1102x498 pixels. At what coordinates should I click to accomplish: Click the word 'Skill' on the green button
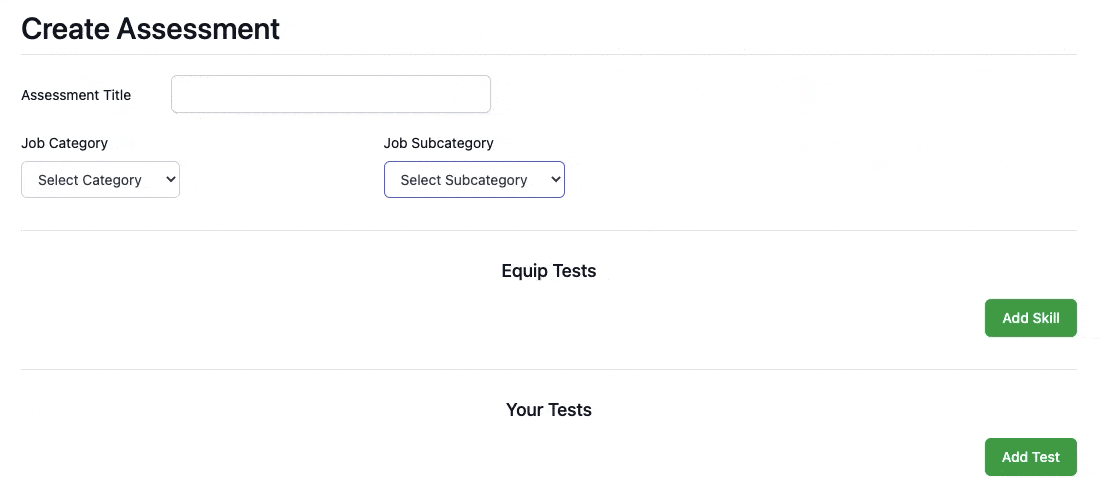tap(1046, 318)
